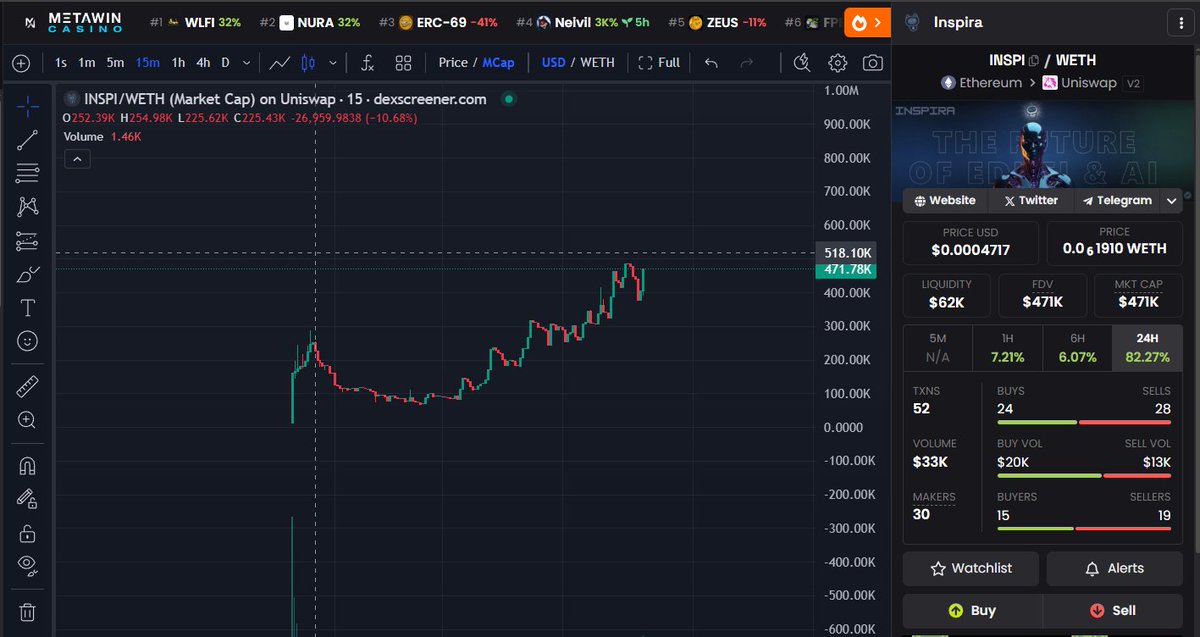Open the Inspira Telegram link
Screen dimensions: 1200x637
pyautogui.click(x=1117, y=200)
